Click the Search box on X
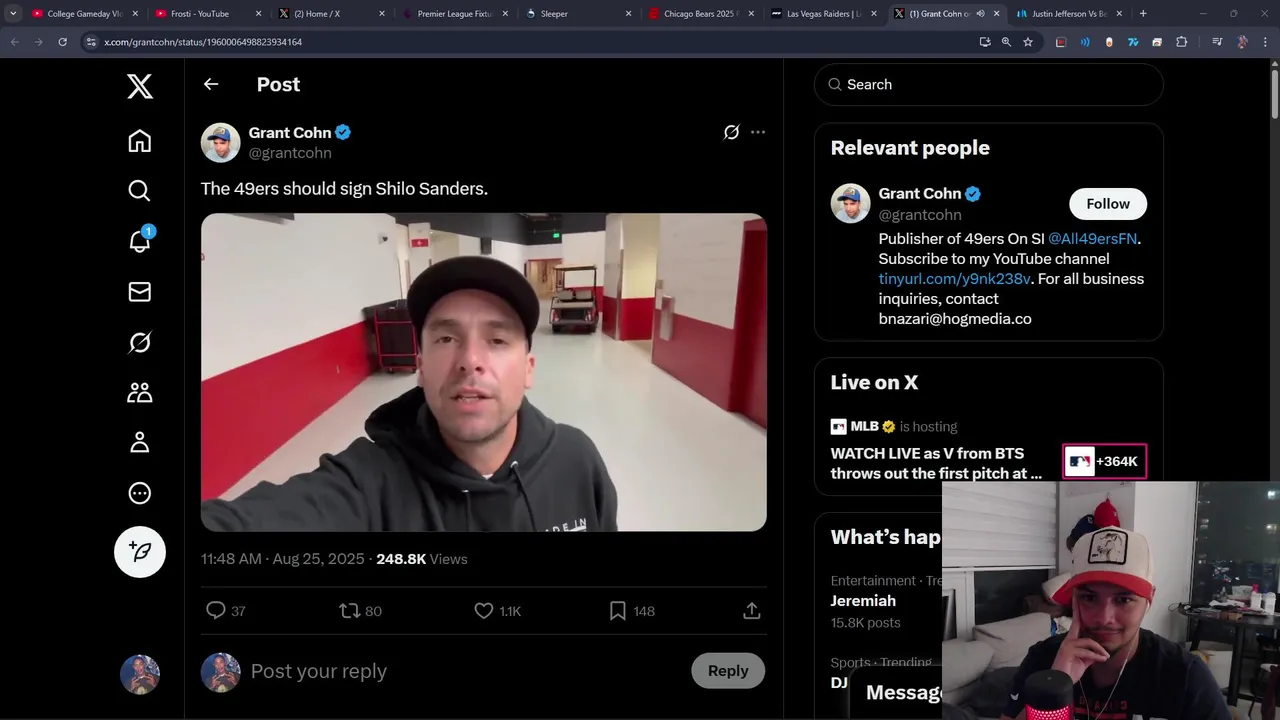 pos(989,85)
